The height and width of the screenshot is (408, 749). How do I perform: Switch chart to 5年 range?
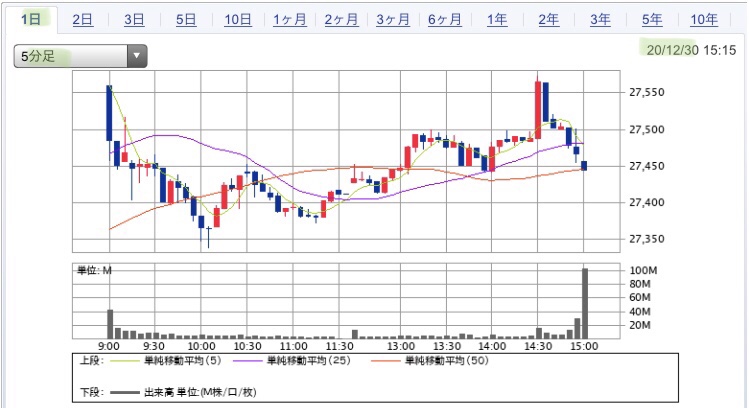pos(652,20)
